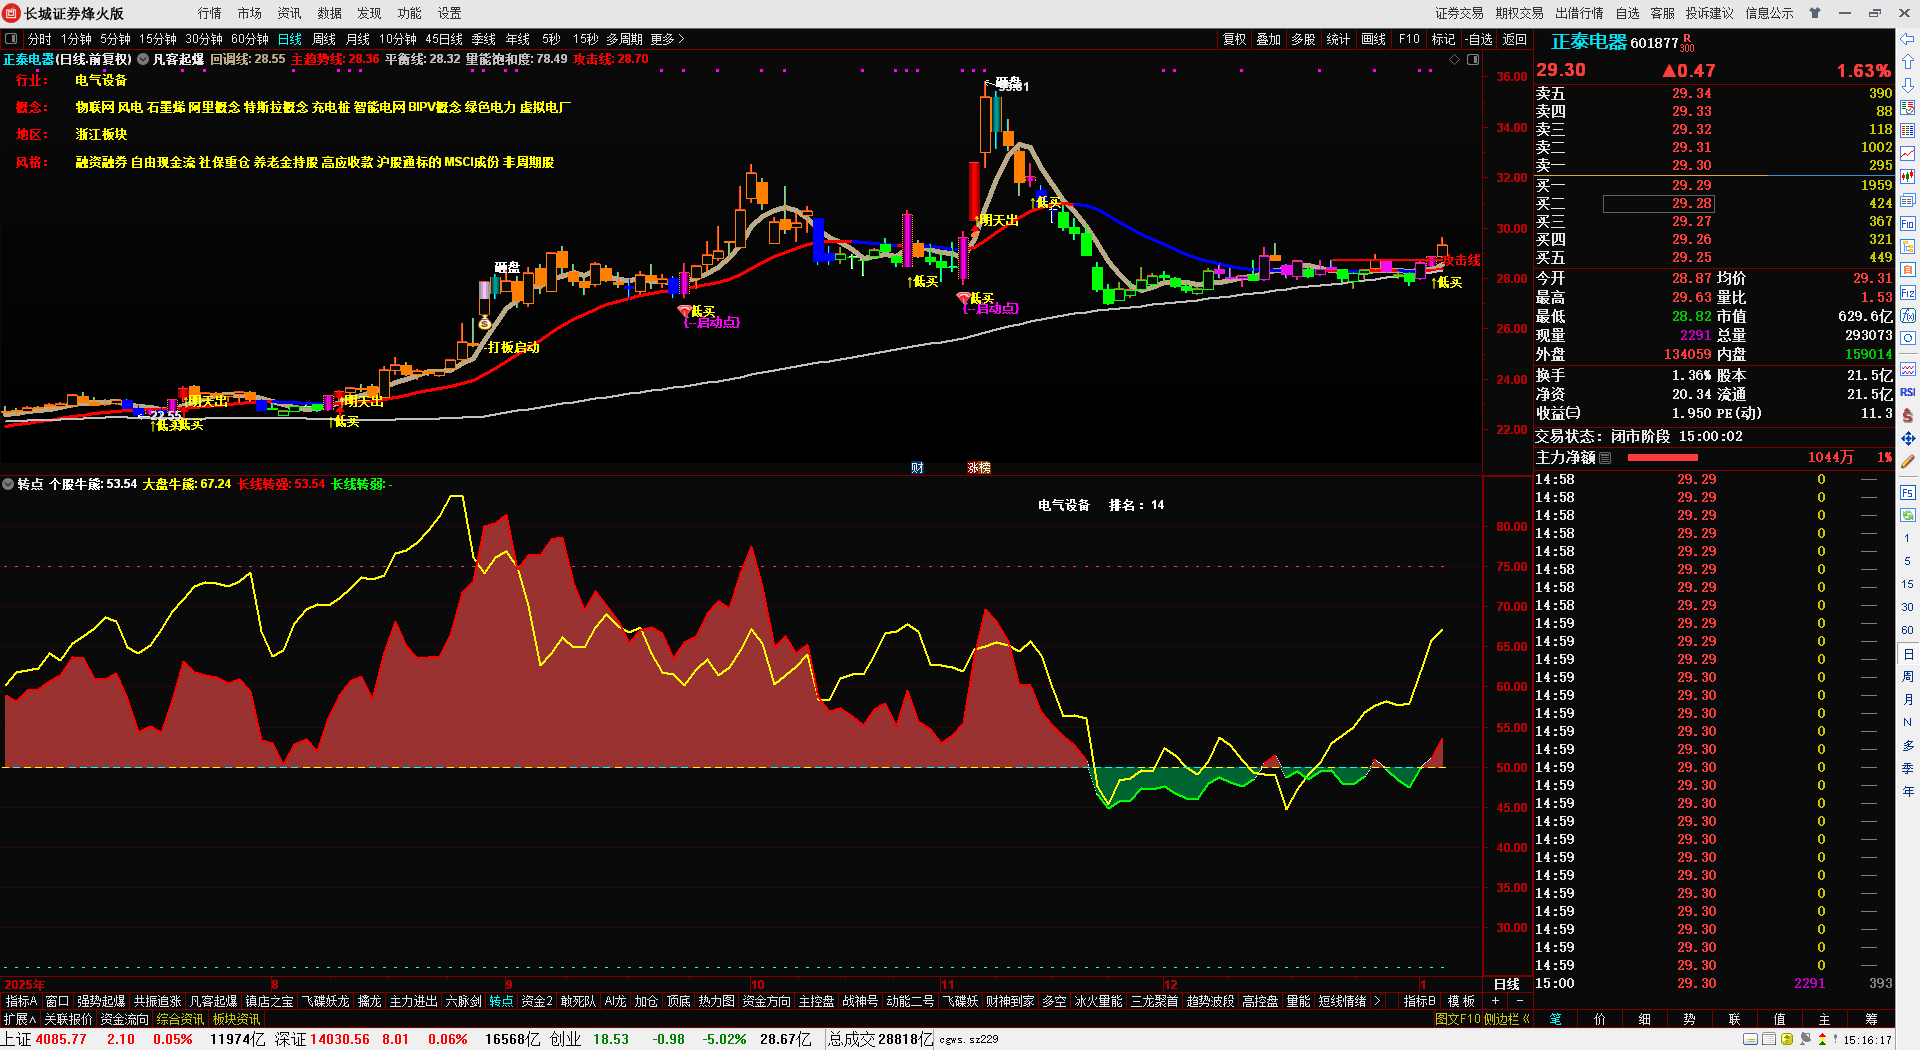Click the 画线 drawing button
This screenshot has width=1920, height=1050.
click(x=1374, y=39)
